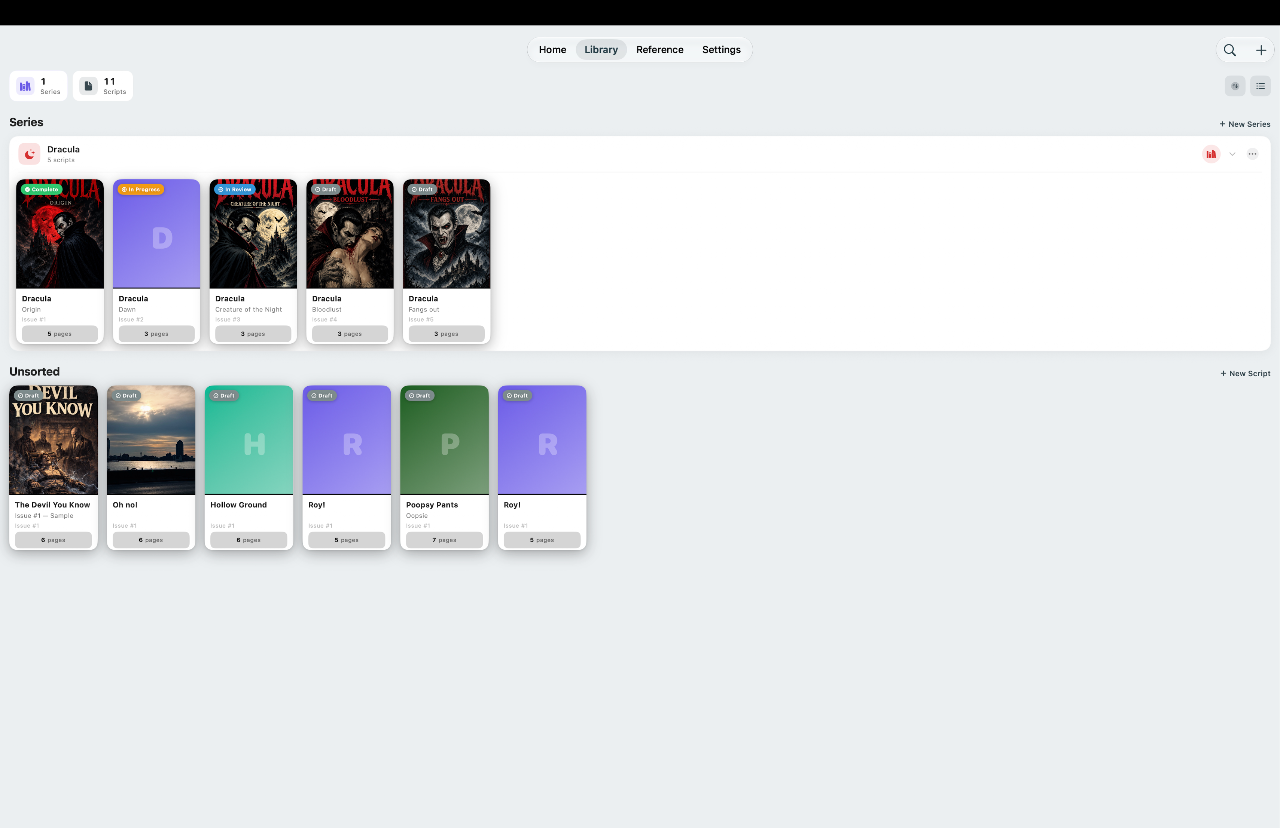Open the Settings tab

[x=721, y=50]
